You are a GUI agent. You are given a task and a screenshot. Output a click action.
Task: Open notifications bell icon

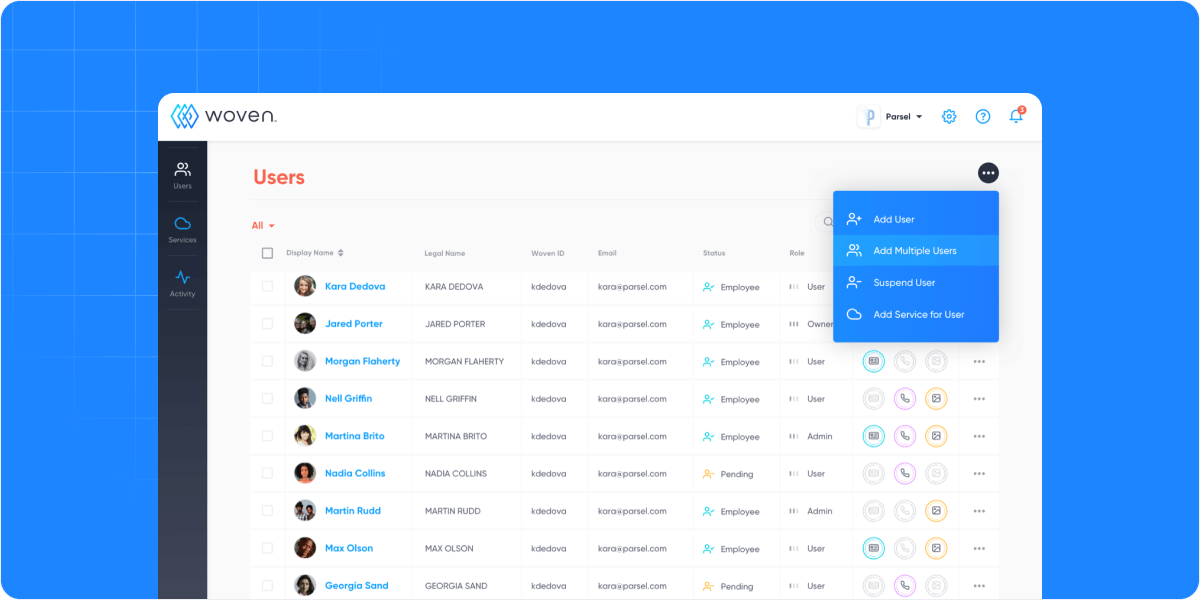[1017, 115]
